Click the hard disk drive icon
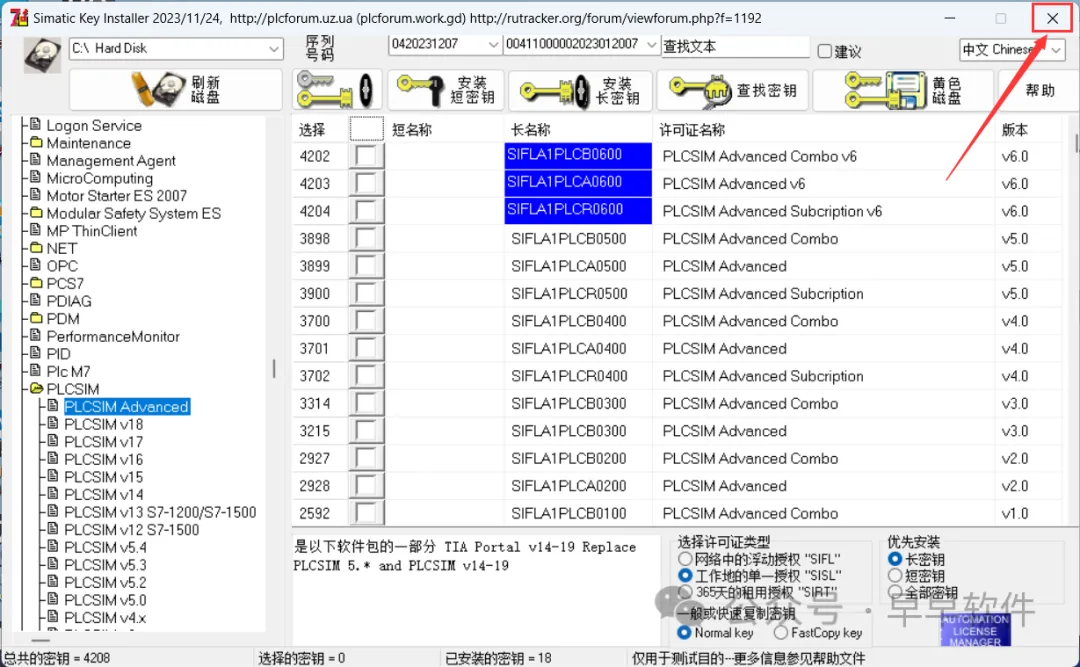 point(42,56)
